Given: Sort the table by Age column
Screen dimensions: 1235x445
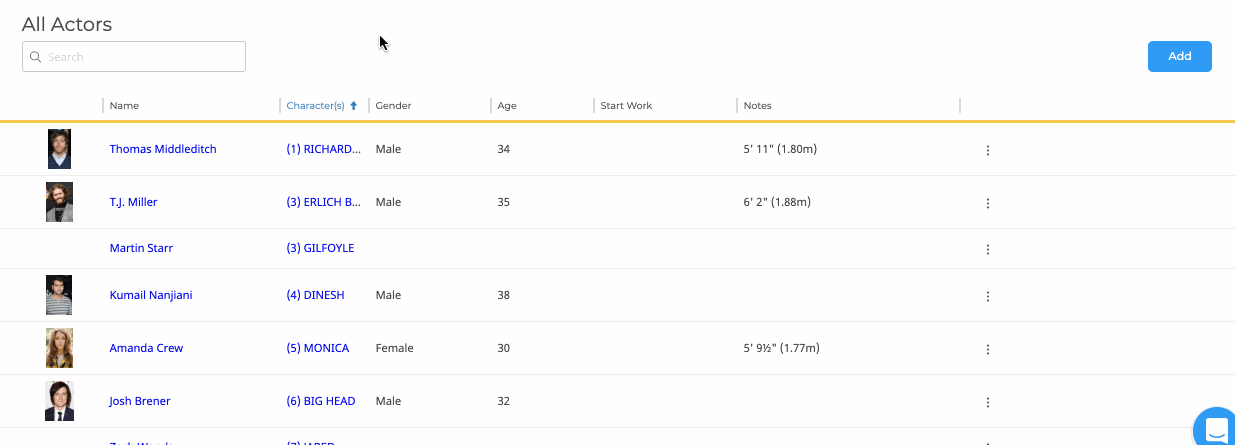Looking at the screenshot, I should [507, 106].
